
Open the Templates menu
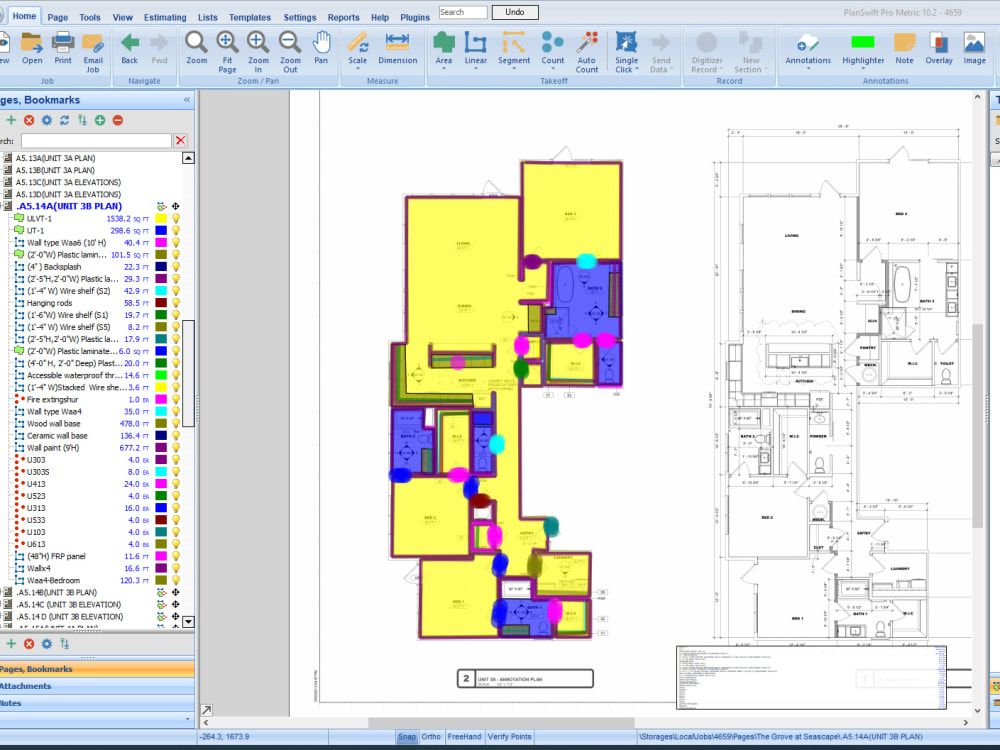point(249,17)
